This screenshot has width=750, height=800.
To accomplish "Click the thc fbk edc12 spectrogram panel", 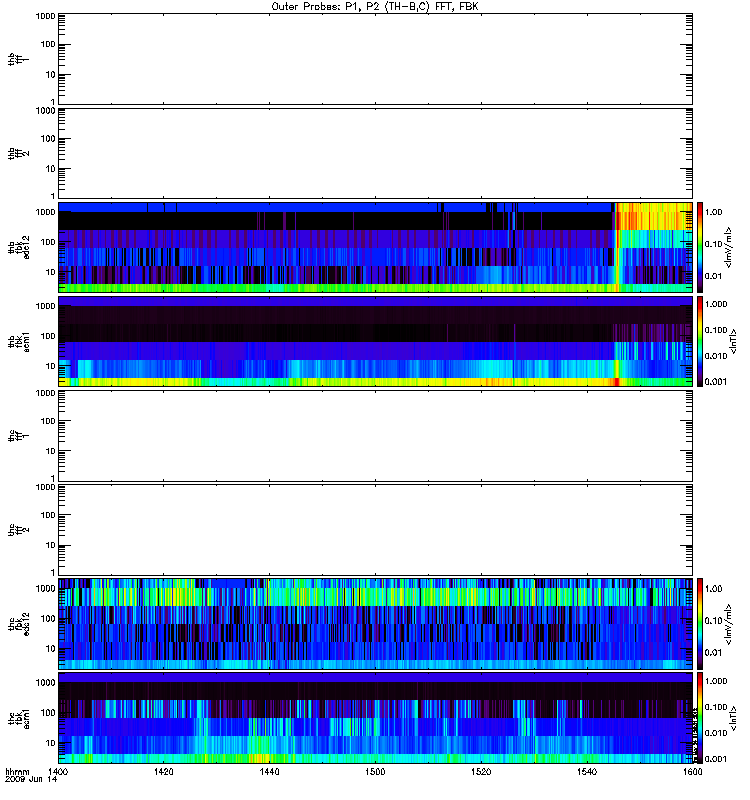I will (x=375, y=624).
